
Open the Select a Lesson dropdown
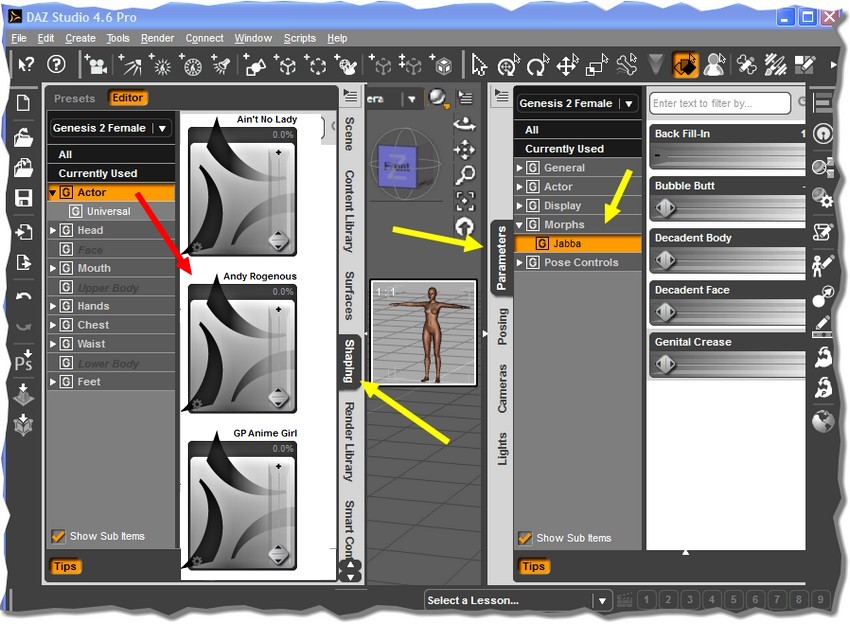tap(518, 600)
